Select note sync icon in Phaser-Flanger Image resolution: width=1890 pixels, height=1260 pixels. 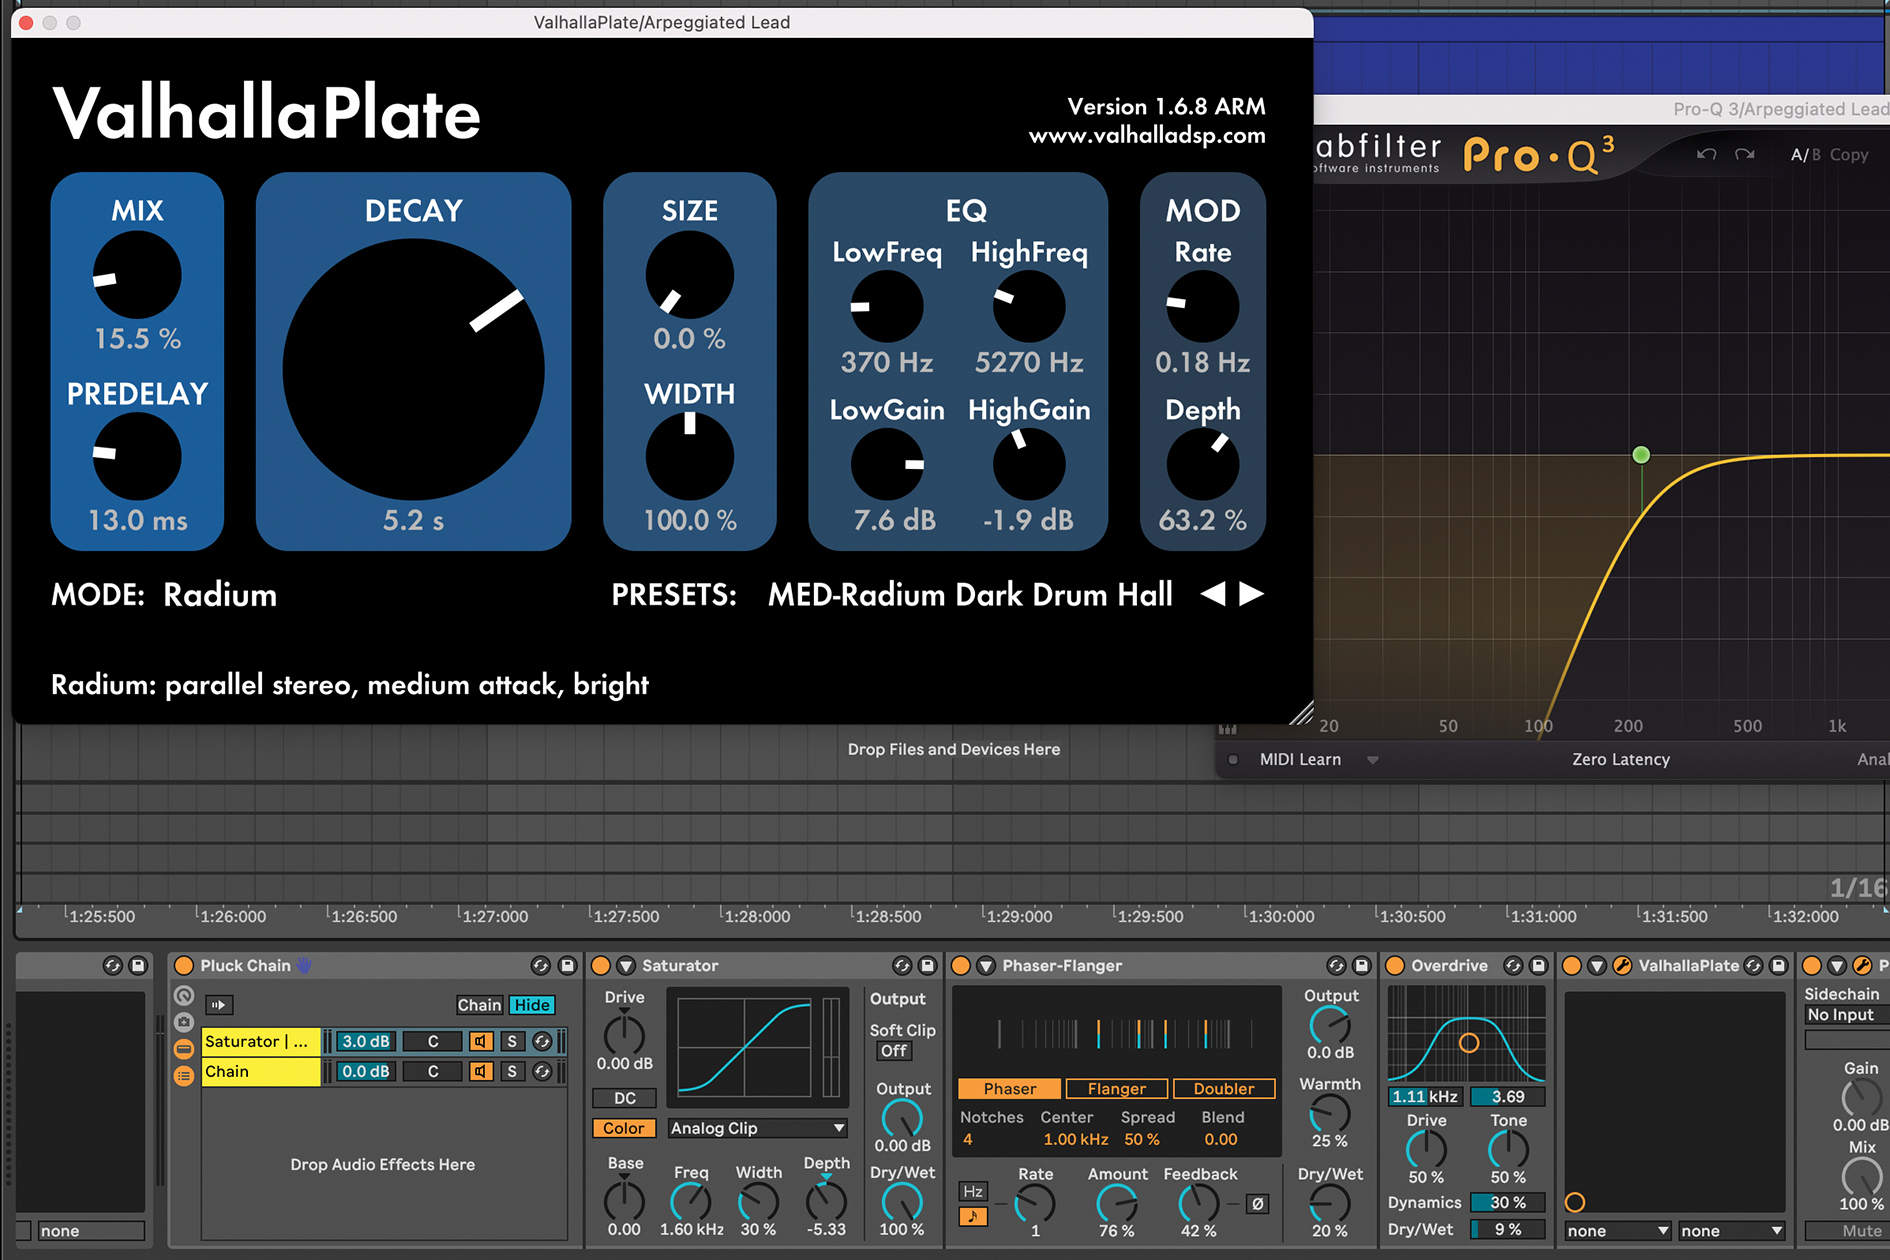pyautogui.click(x=973, y=1216)
